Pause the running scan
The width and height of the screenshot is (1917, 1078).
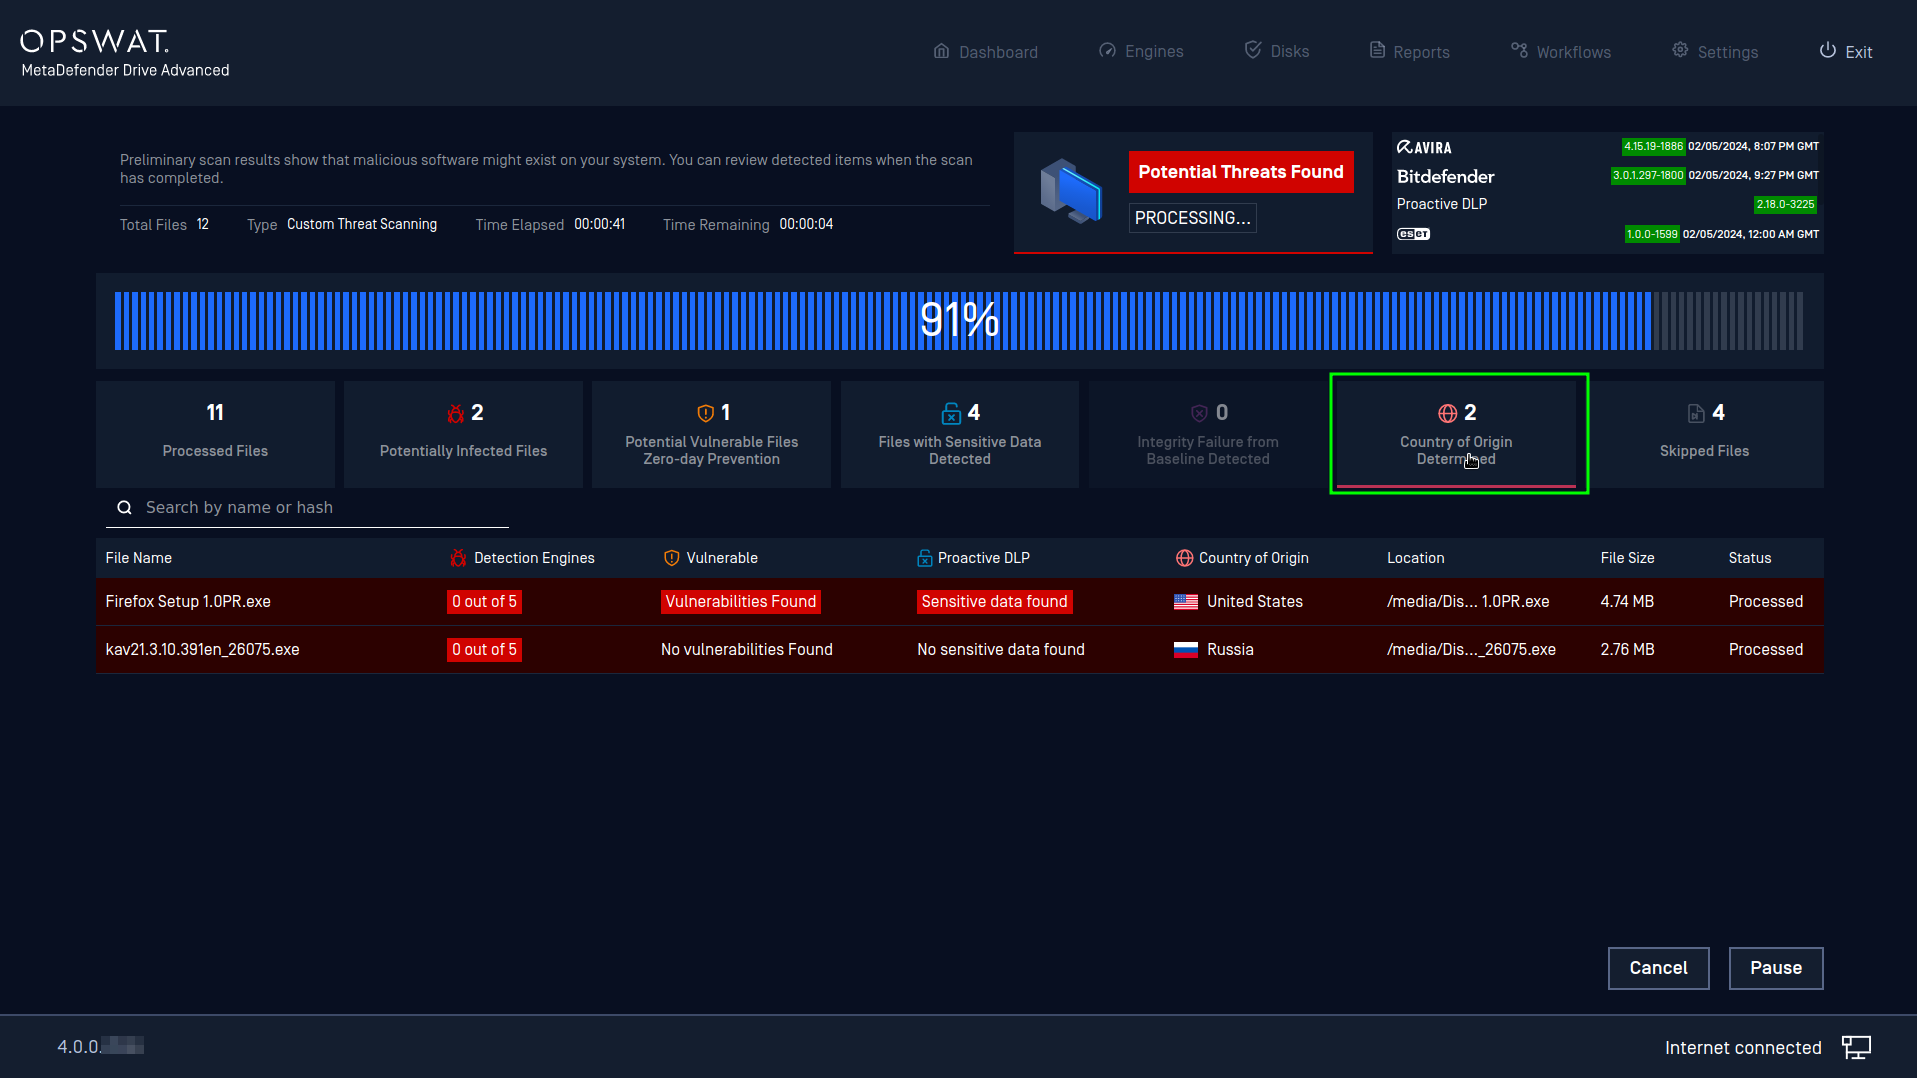[1776, 968]
